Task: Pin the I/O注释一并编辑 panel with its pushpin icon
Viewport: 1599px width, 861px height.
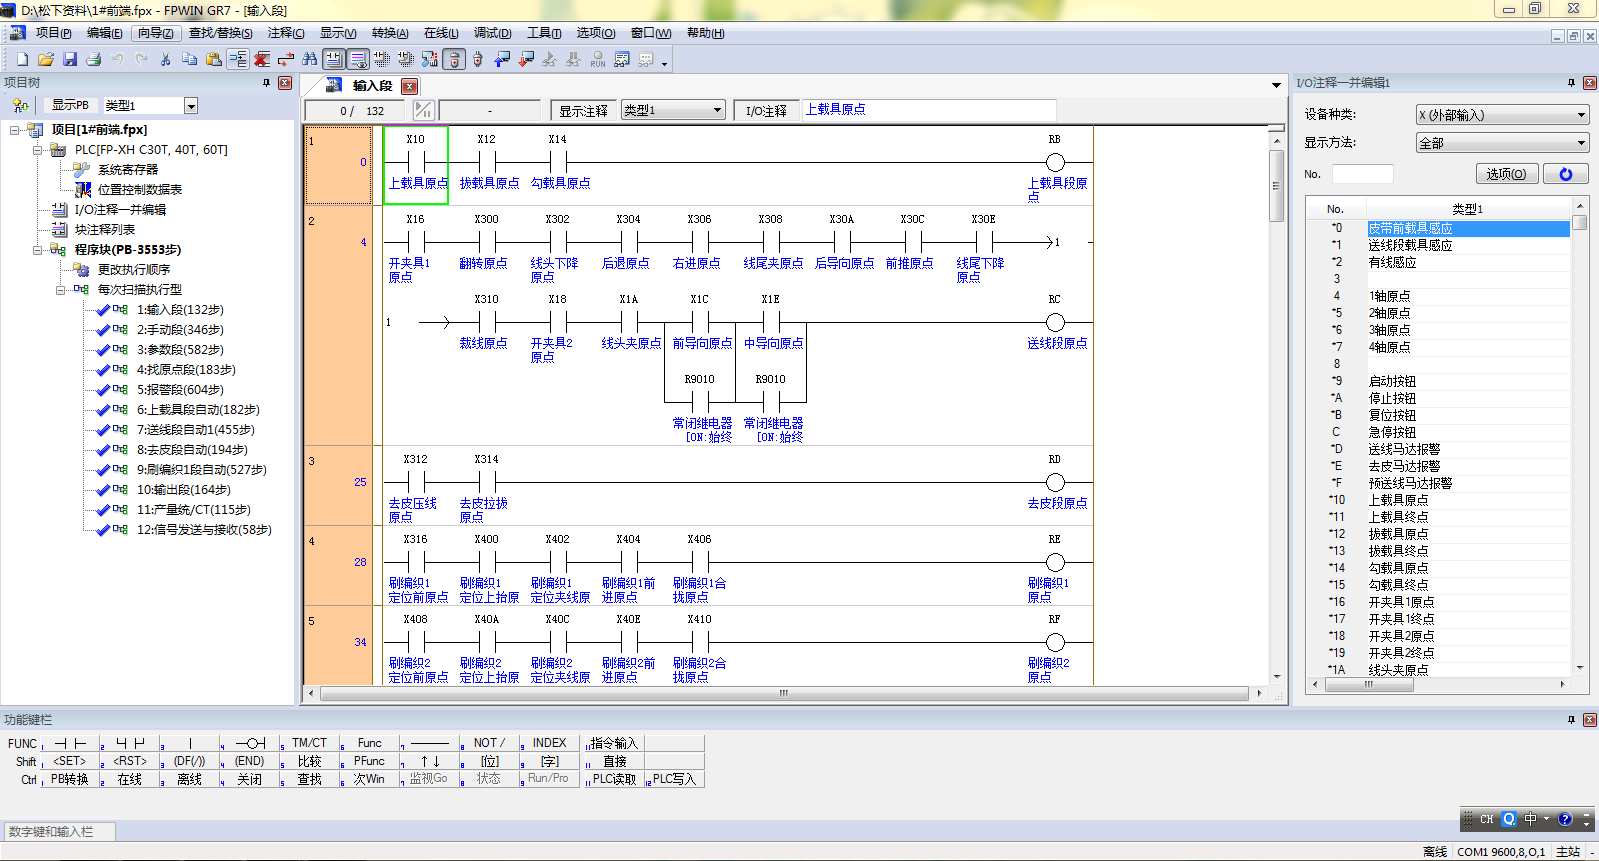Action: click(x=1571, y=83)
